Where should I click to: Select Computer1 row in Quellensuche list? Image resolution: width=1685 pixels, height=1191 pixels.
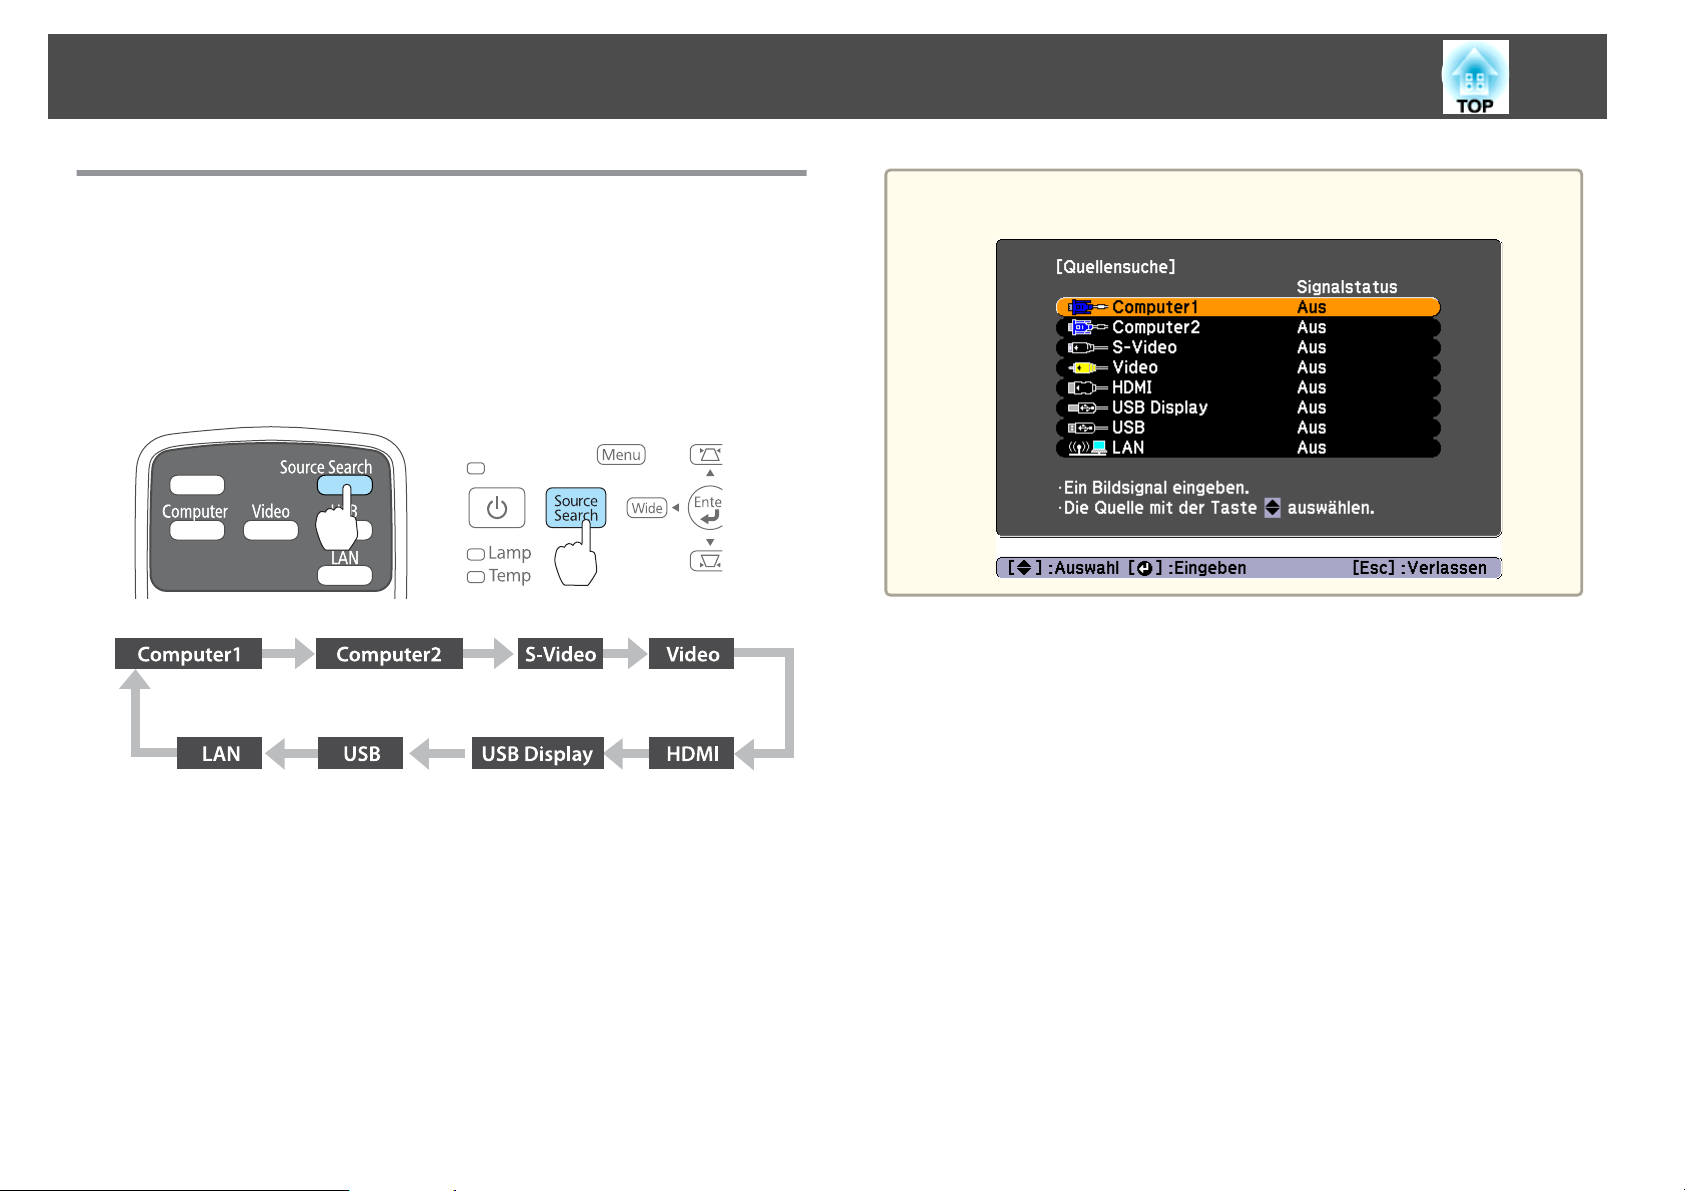click(1248, 307)
